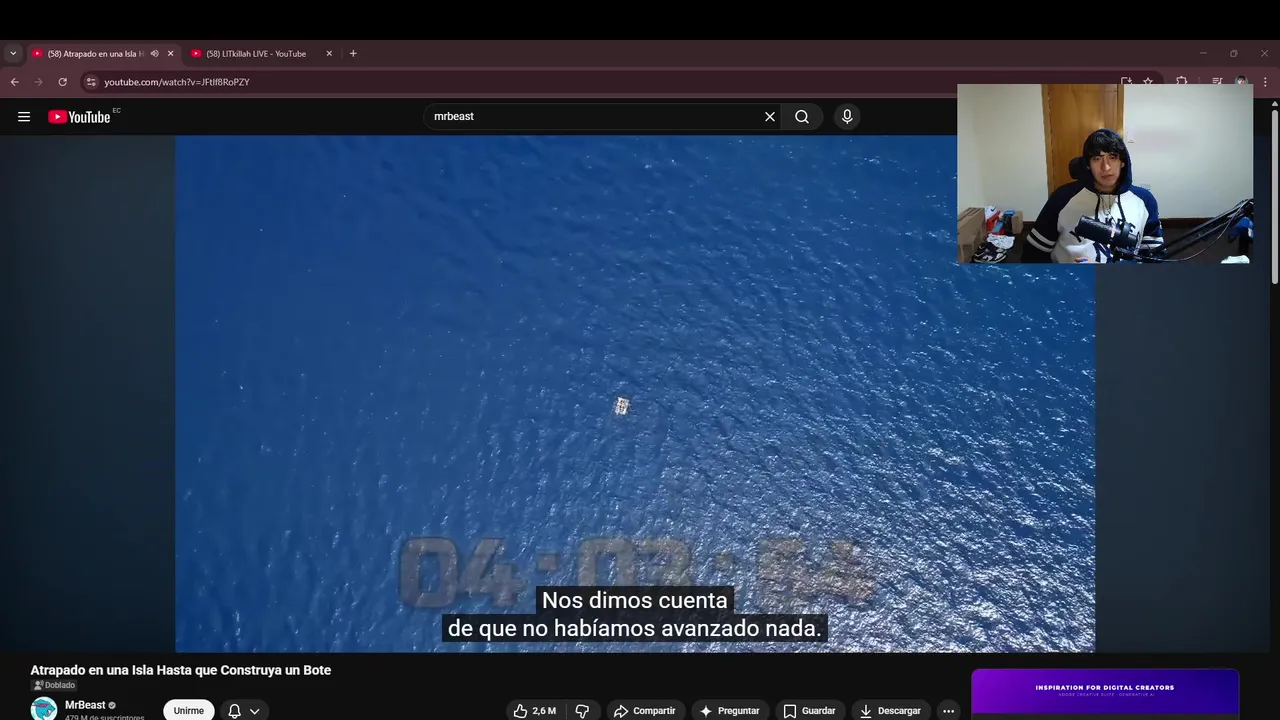The image size is (1280, 720).
Task: Open the YouTube hamburger guide menu
Action: [24, 117]
